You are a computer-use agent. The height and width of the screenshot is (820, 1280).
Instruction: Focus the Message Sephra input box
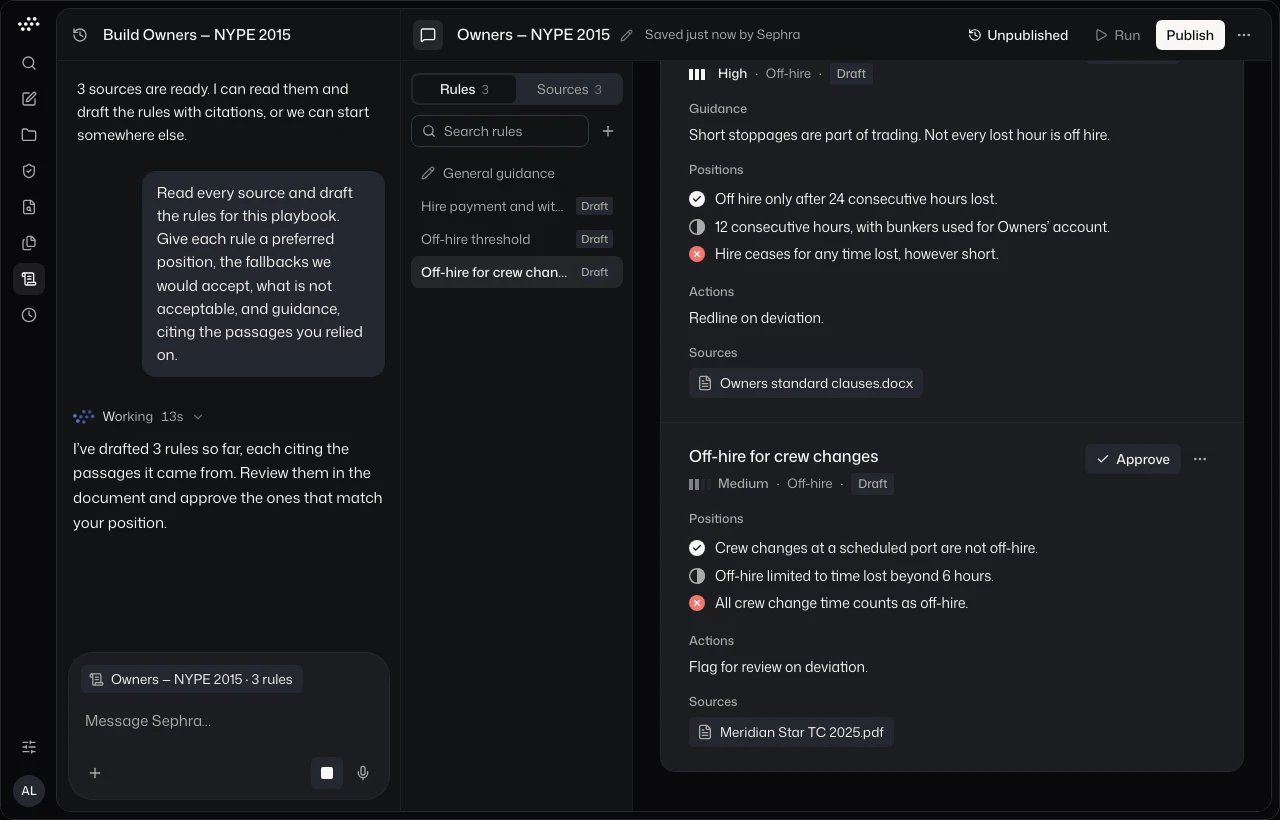coord(228,721)
